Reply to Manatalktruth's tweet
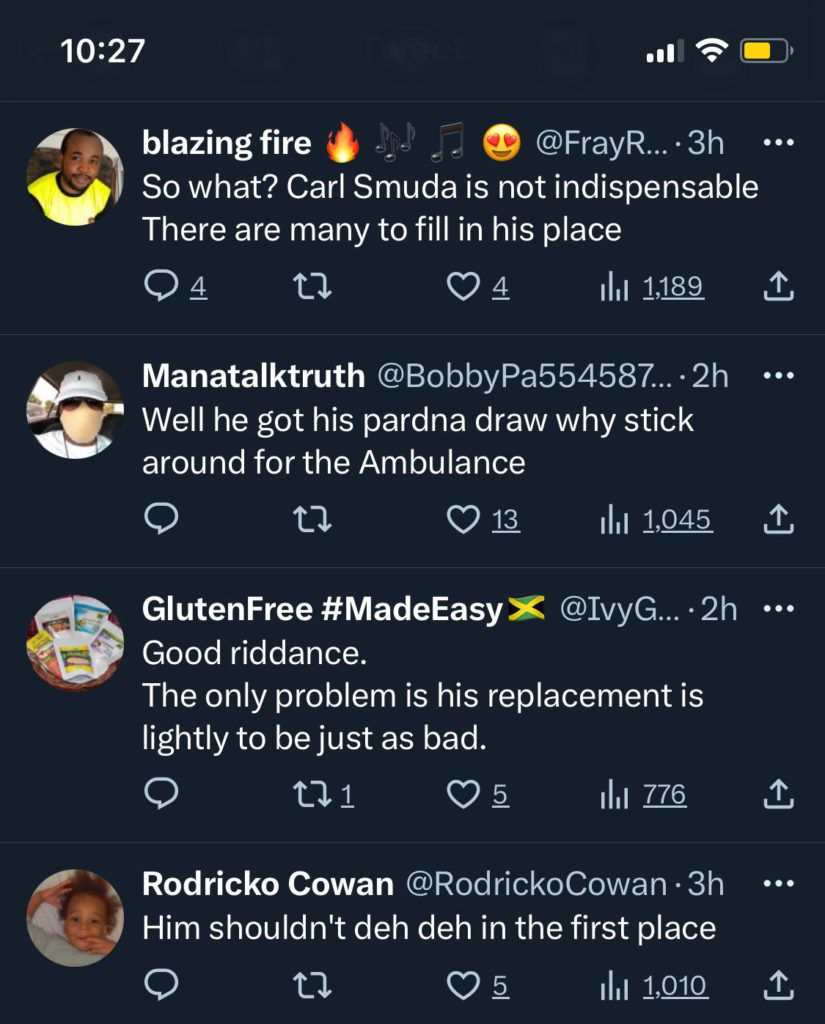This screenshot has width=825, height=1024. coord(161,519)
